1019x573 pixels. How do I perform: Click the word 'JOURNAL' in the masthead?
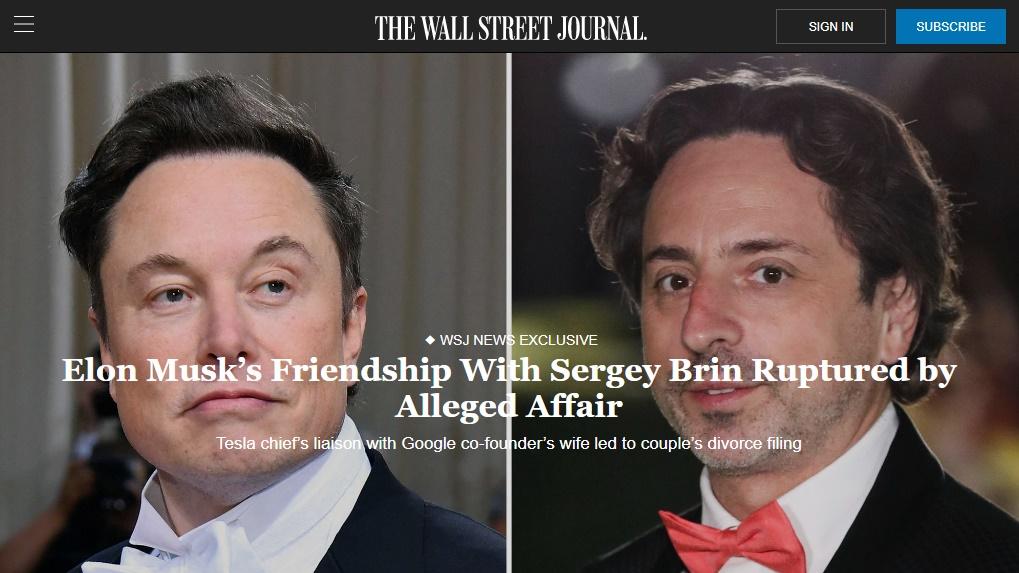point(602,28)
